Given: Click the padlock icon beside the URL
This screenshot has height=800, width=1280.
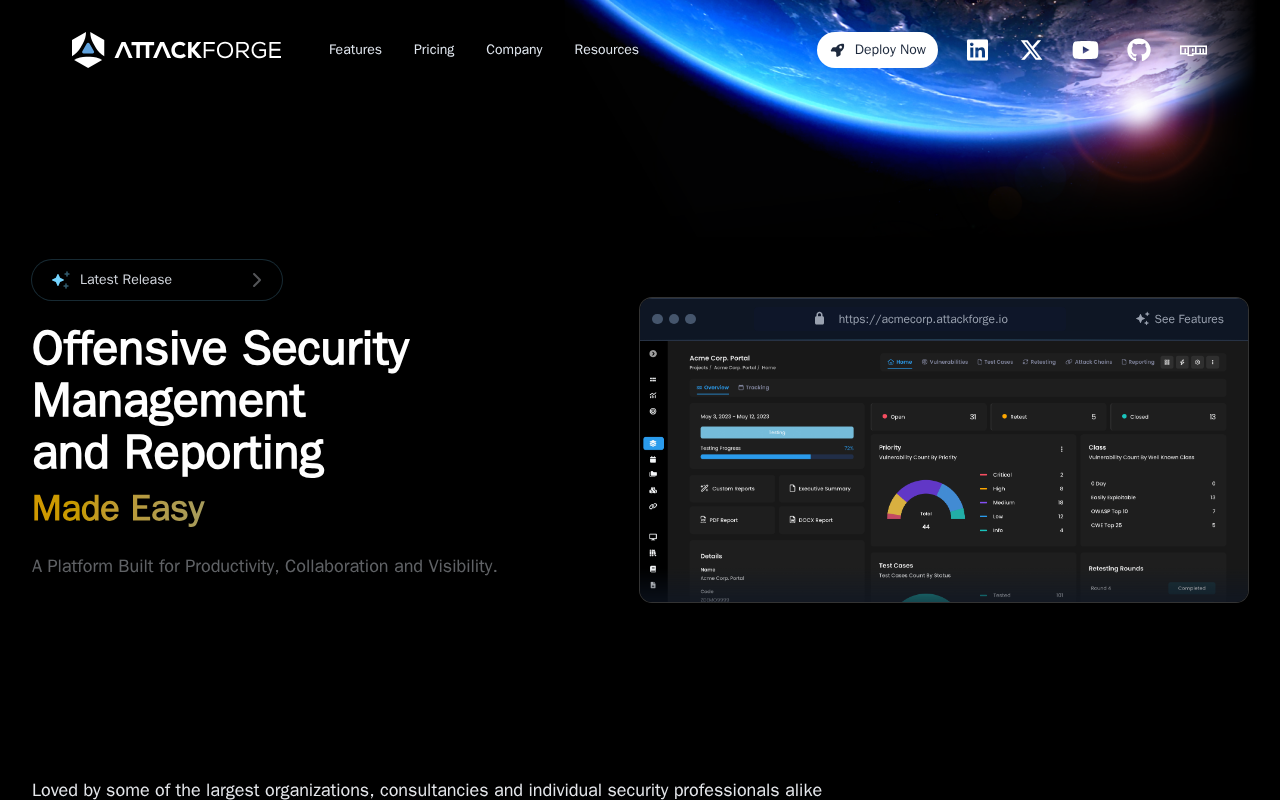Looking at the screenshot, I should pyautogui.click(x=820, y=319).
